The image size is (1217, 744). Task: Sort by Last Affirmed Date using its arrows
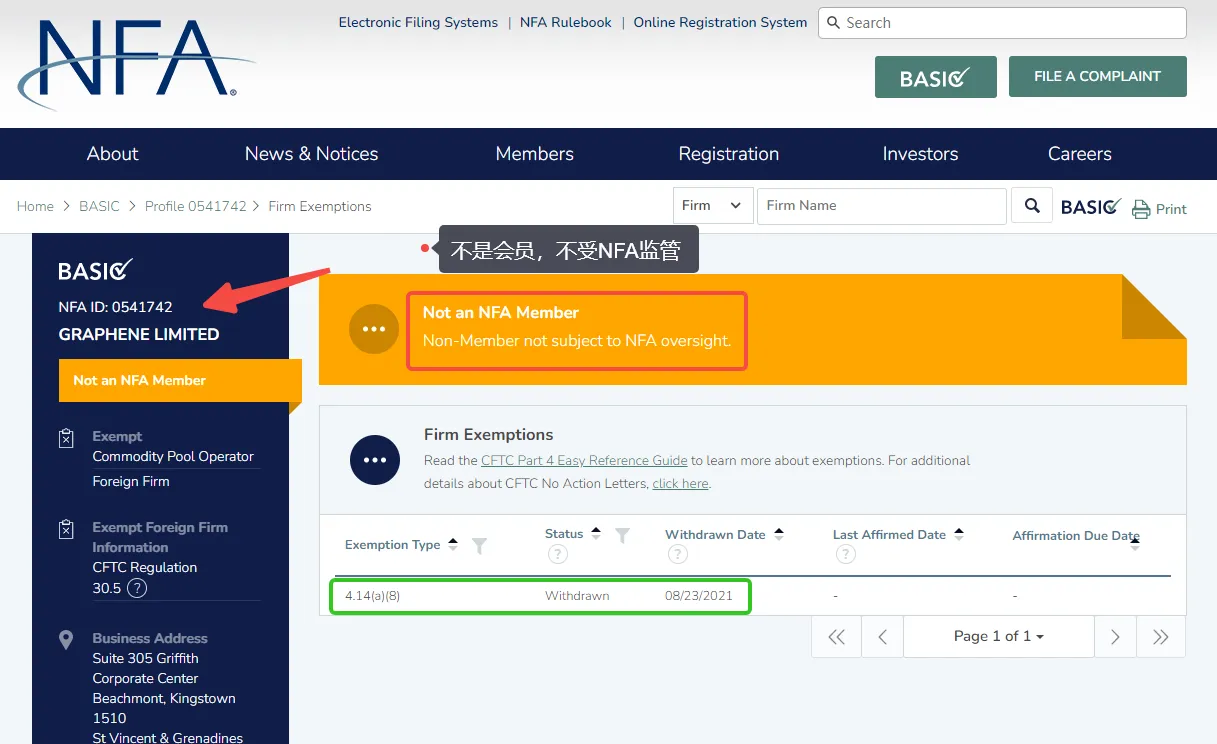pos(959,534)
